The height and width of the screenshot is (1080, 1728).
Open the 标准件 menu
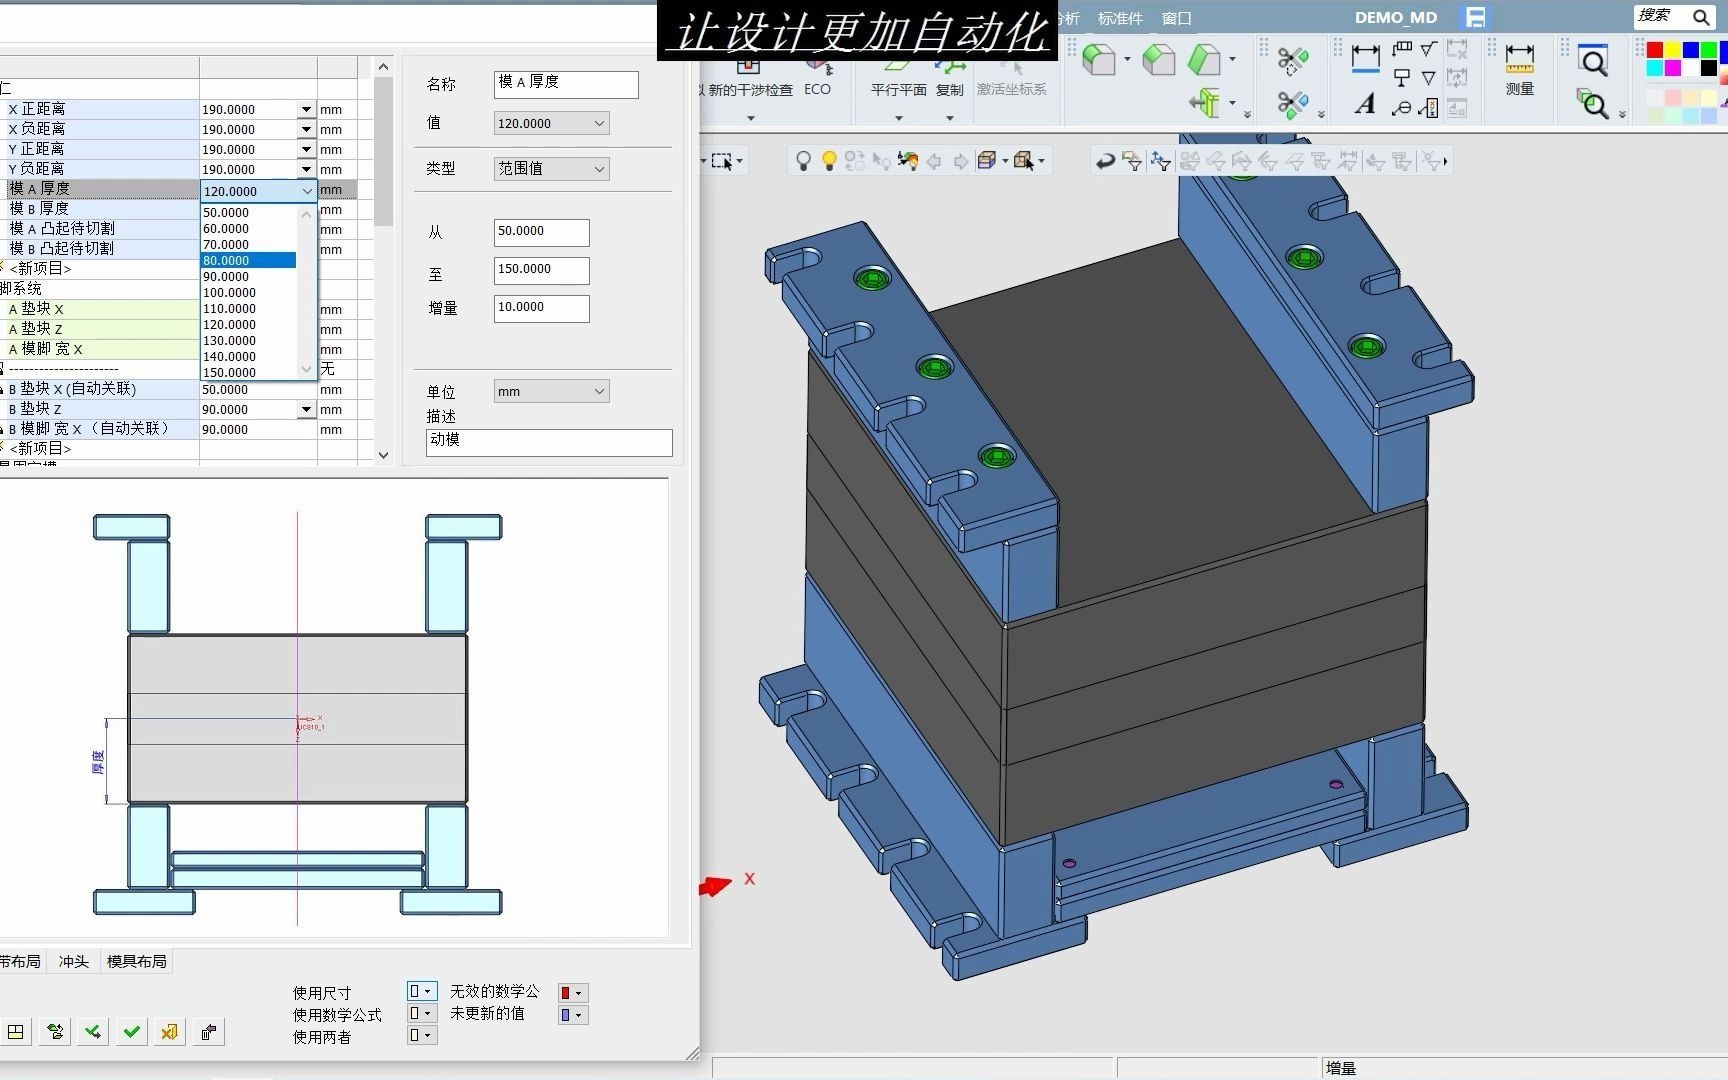[x=1119, y=18]
